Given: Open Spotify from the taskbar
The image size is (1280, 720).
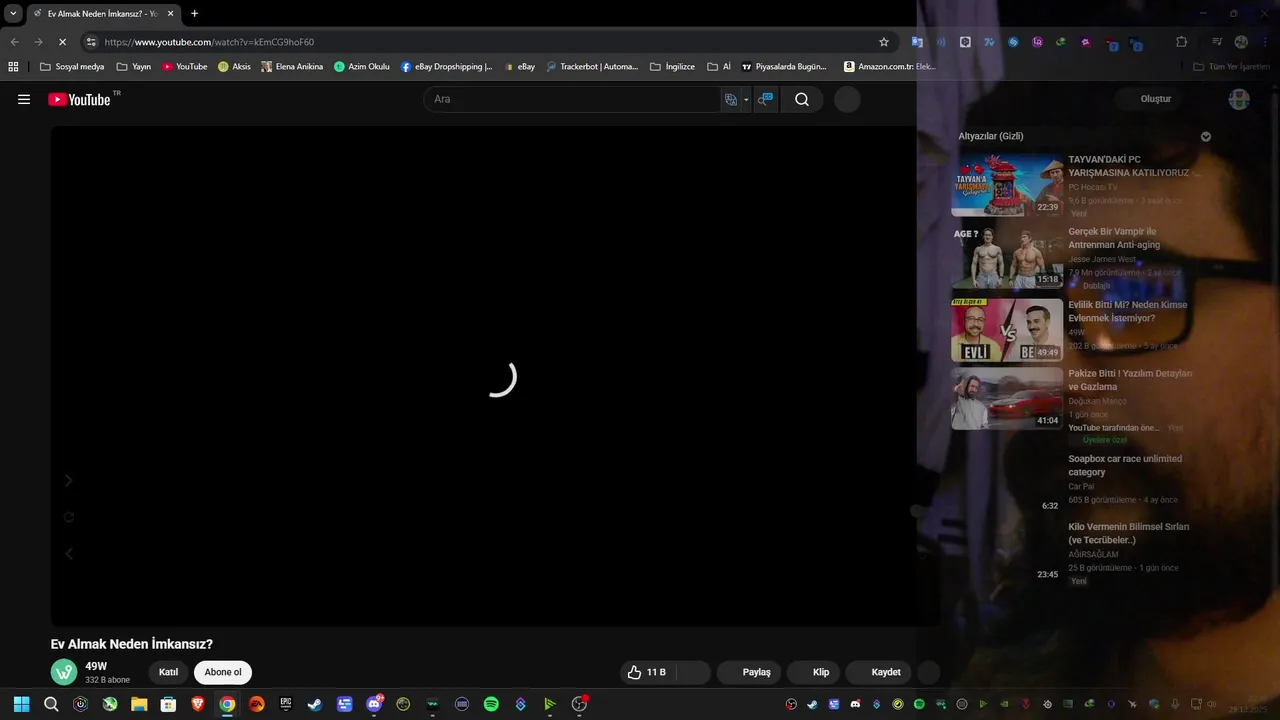Looking at the screenshot, I should 491,704.
